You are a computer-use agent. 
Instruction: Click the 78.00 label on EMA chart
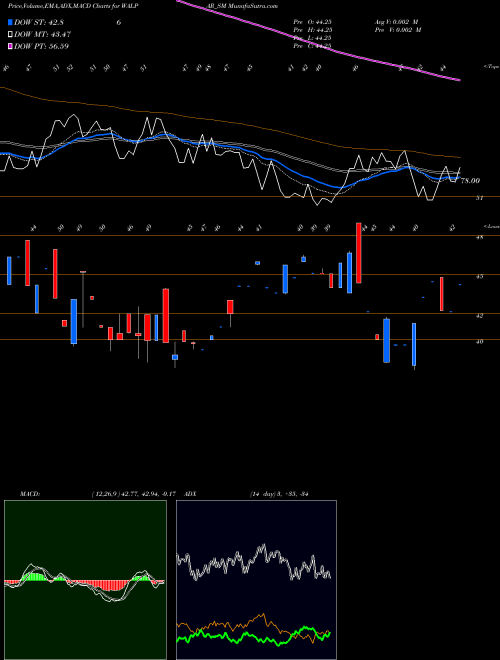tap(470, 181)
